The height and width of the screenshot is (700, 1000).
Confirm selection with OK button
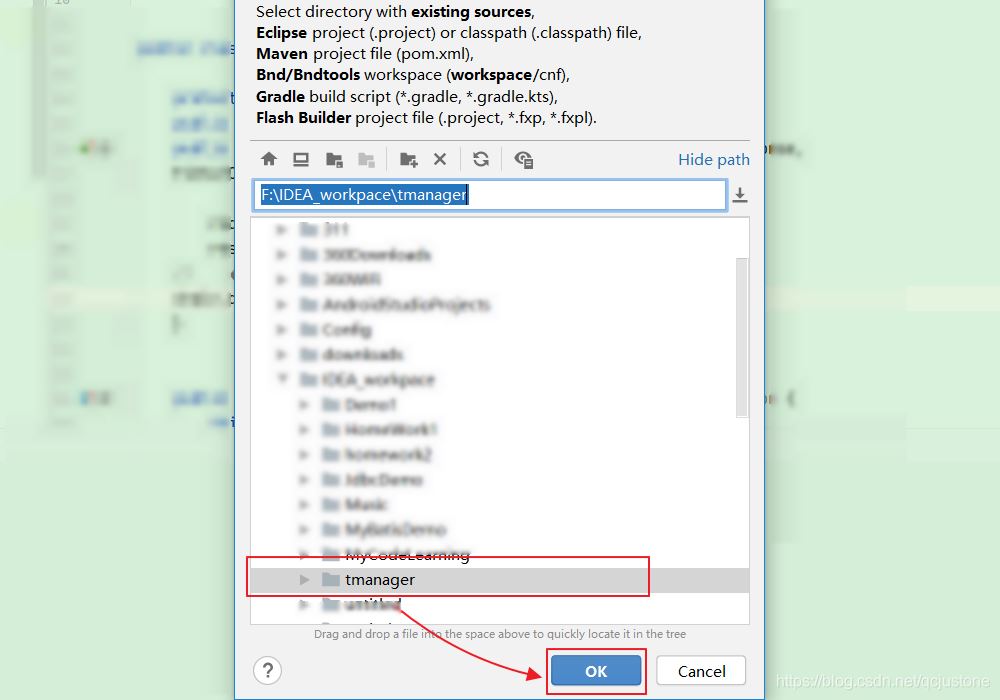pyautogui.click(x=596, y=671)
